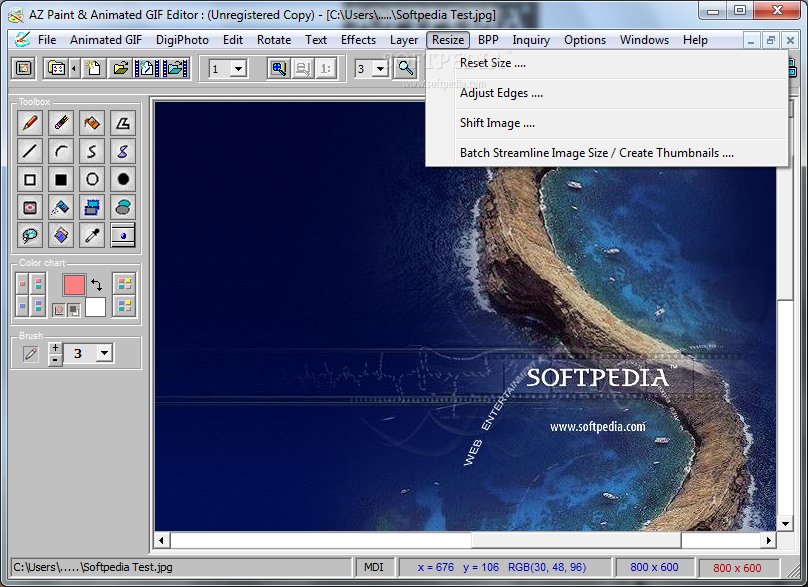This screenshot has height=587, width=808.
Task: Decrease brush size with minus button
Action: coord(55,360)
